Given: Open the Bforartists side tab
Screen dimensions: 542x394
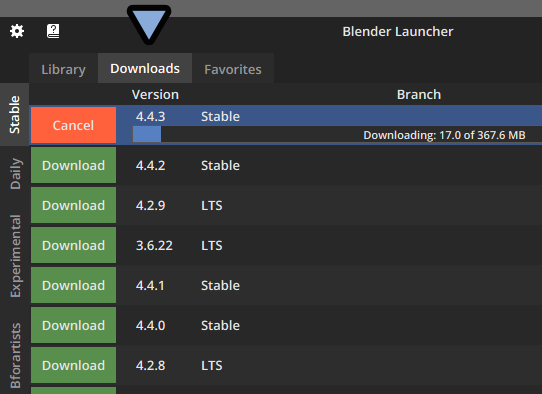Looking at the screenshot, I should (x=15, y=355).
